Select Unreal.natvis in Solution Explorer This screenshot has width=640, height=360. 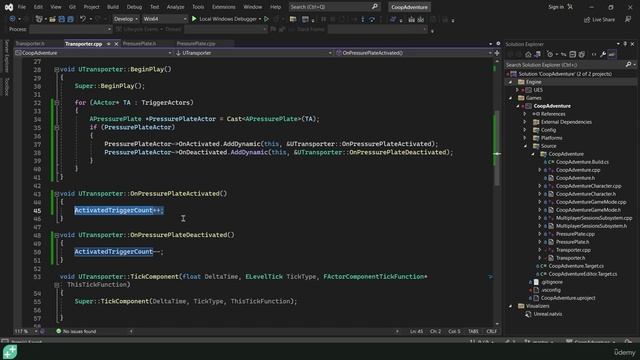548,314
